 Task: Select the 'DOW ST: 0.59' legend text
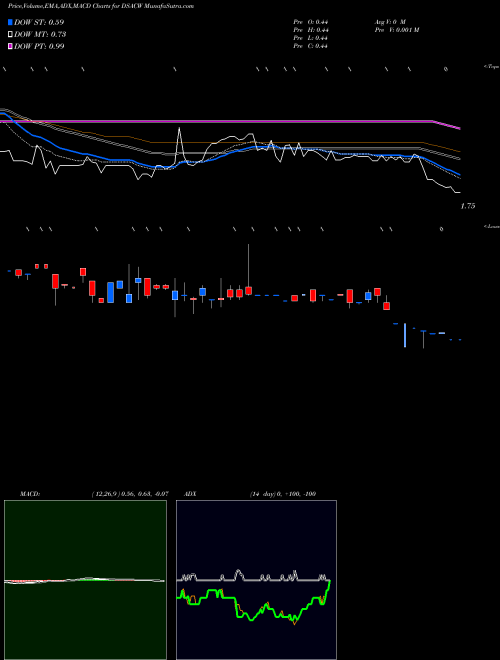coord(39,22)
